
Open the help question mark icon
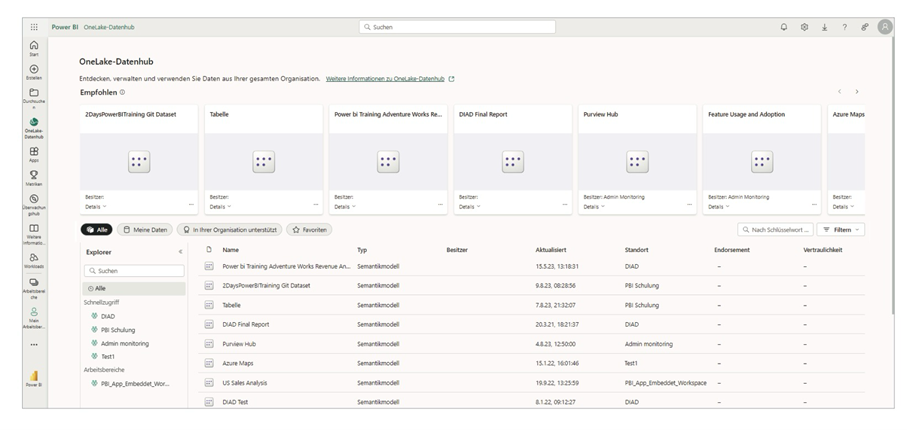pos(845,27)
